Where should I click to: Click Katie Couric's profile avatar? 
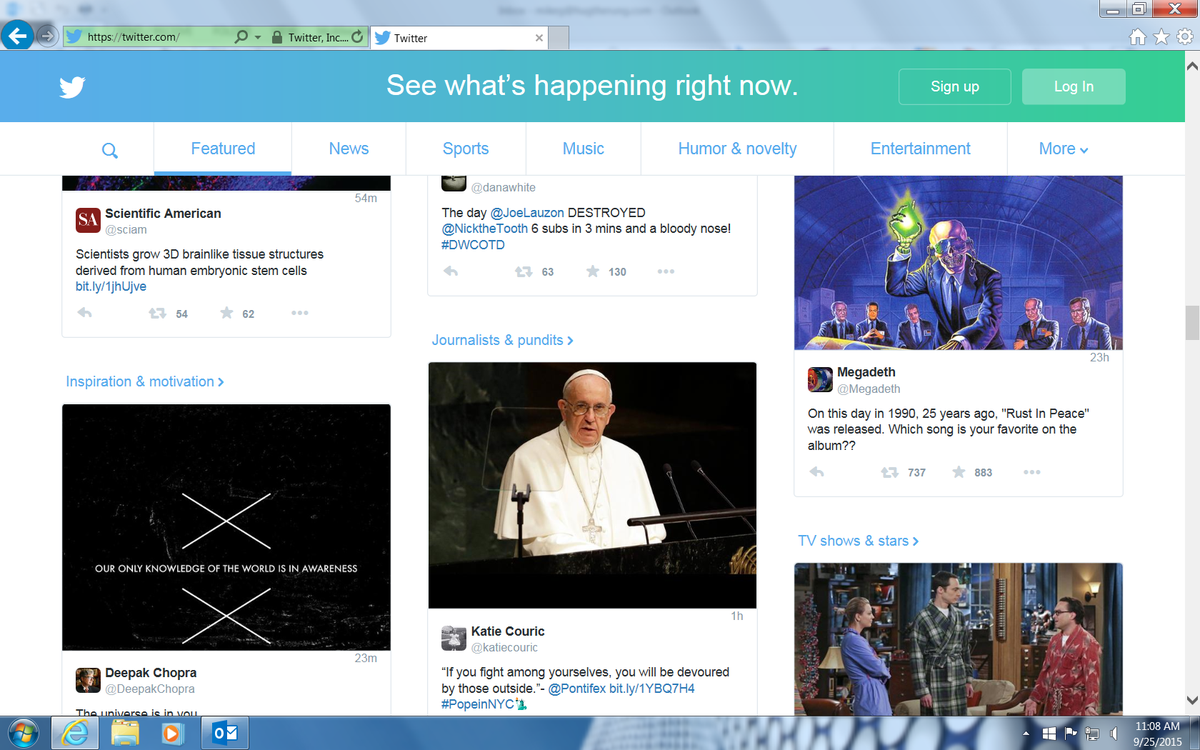(x=454, y=638)
